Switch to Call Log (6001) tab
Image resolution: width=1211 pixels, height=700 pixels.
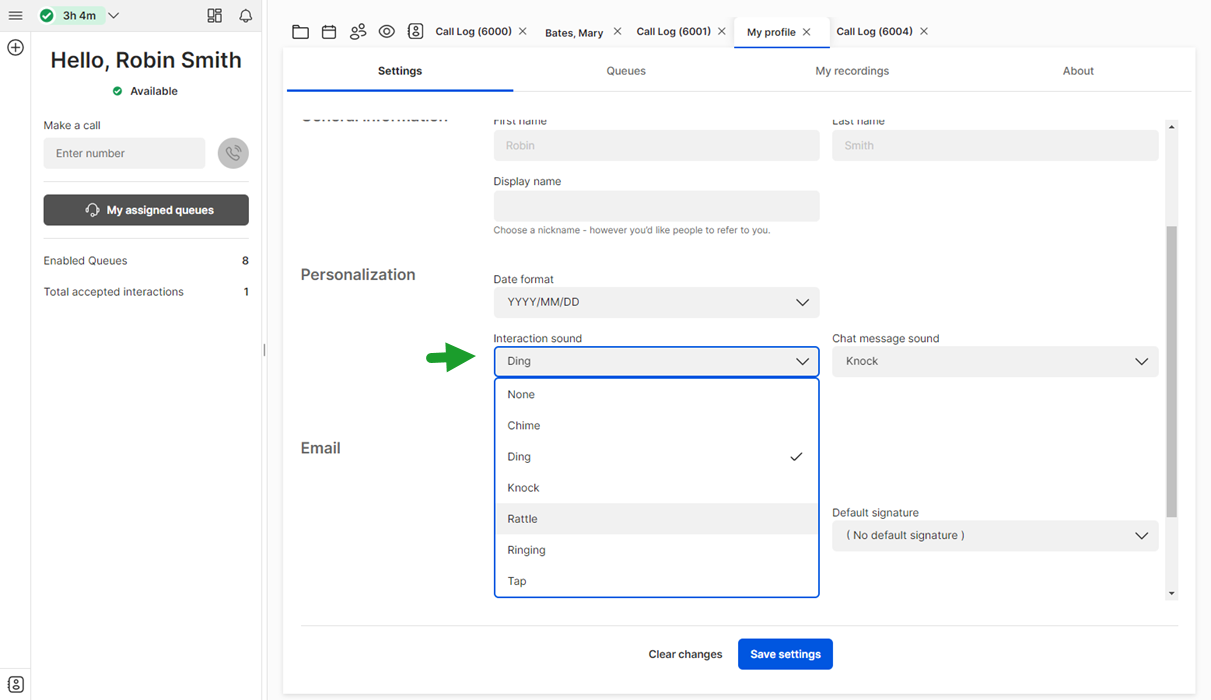pyautogui.click(x=674, y=32)
